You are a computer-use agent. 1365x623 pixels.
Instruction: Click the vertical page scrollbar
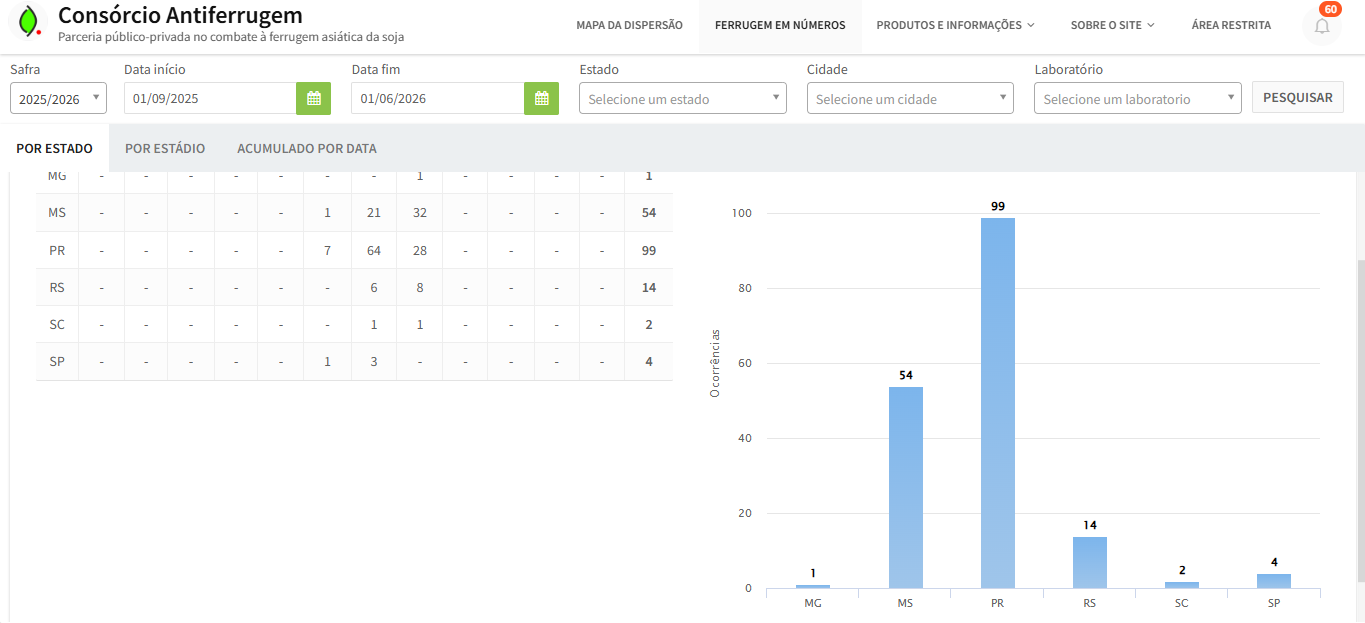(x=1359, y=420)
